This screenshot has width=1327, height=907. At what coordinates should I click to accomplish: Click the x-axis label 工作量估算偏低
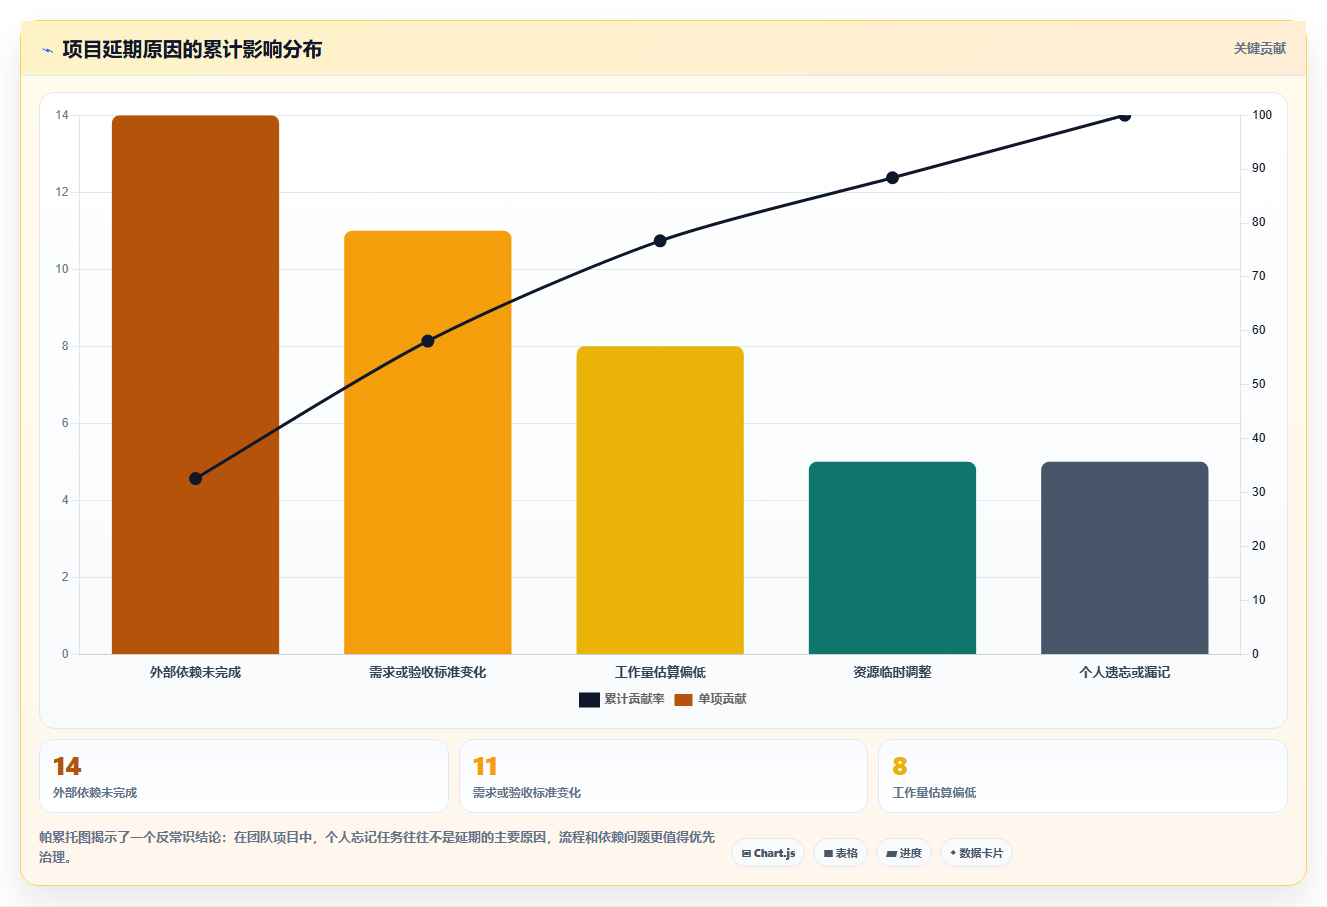pyautogui.click(x=660, y=672)
